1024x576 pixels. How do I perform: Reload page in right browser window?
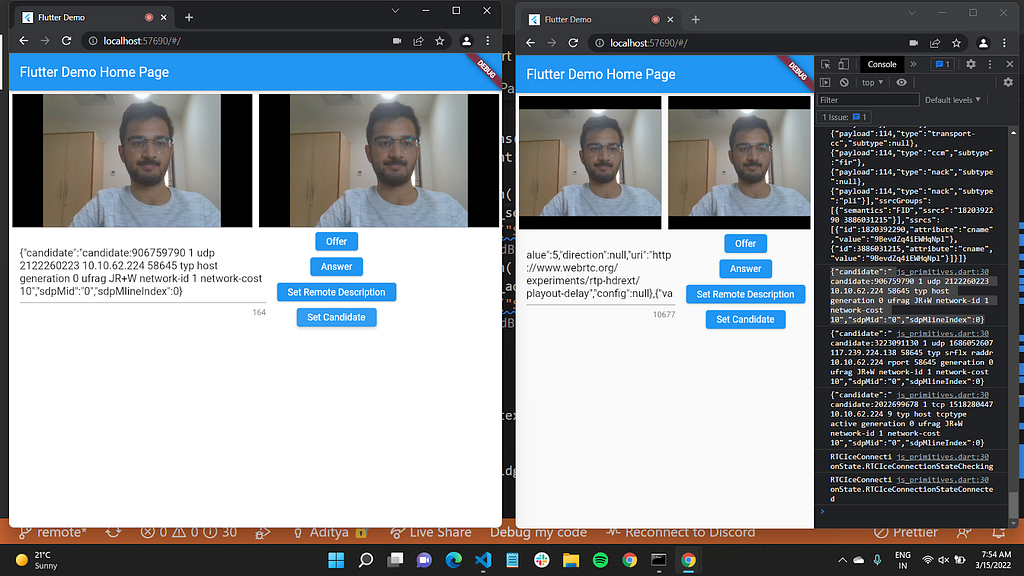pos(573,43)
